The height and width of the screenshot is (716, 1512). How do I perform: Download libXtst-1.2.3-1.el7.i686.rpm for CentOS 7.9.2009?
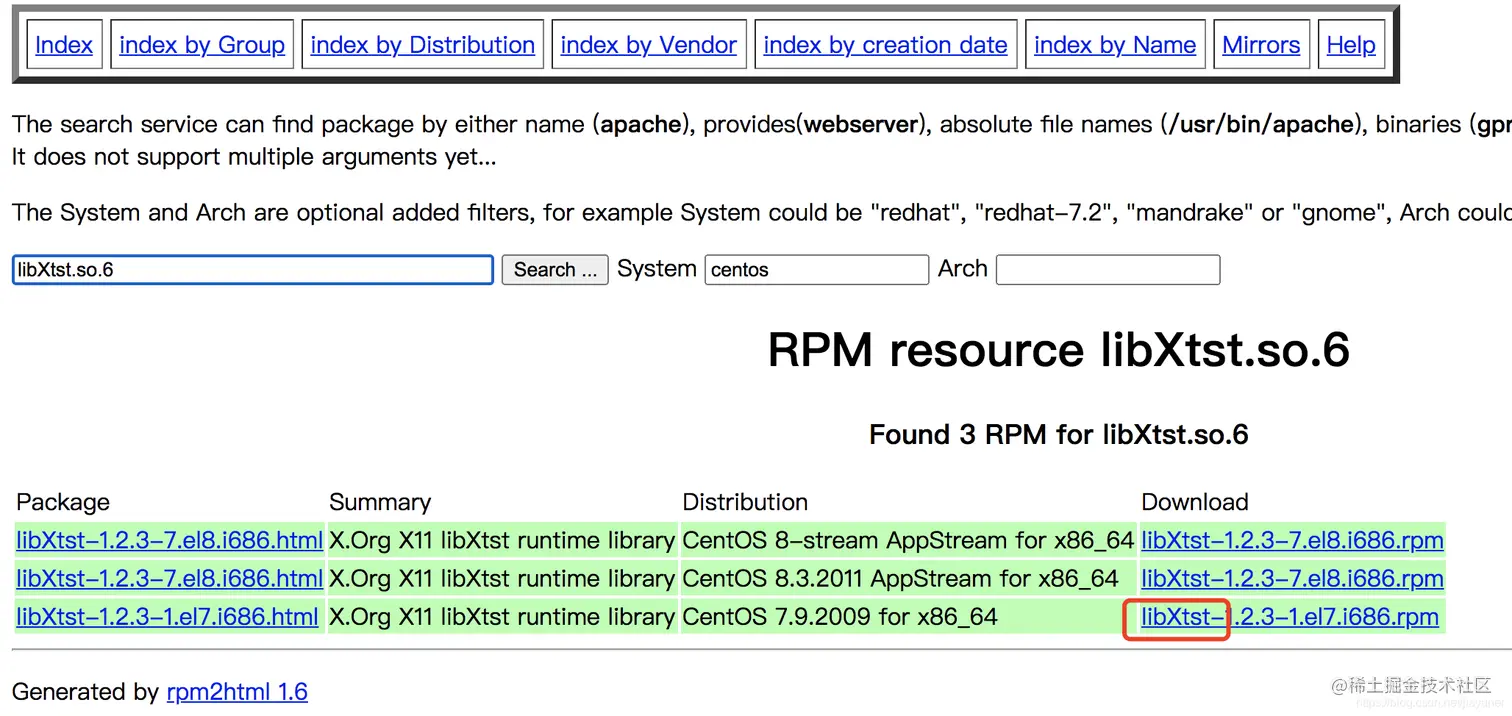pyautogui.click(x=1290, y=617)
